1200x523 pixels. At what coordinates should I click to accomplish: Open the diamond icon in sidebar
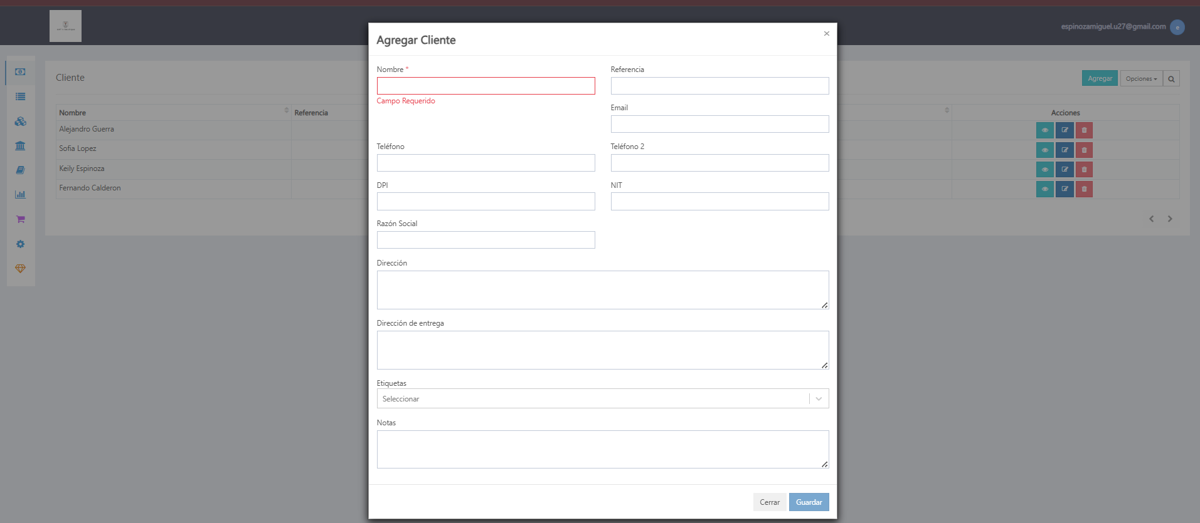(20, 269)
